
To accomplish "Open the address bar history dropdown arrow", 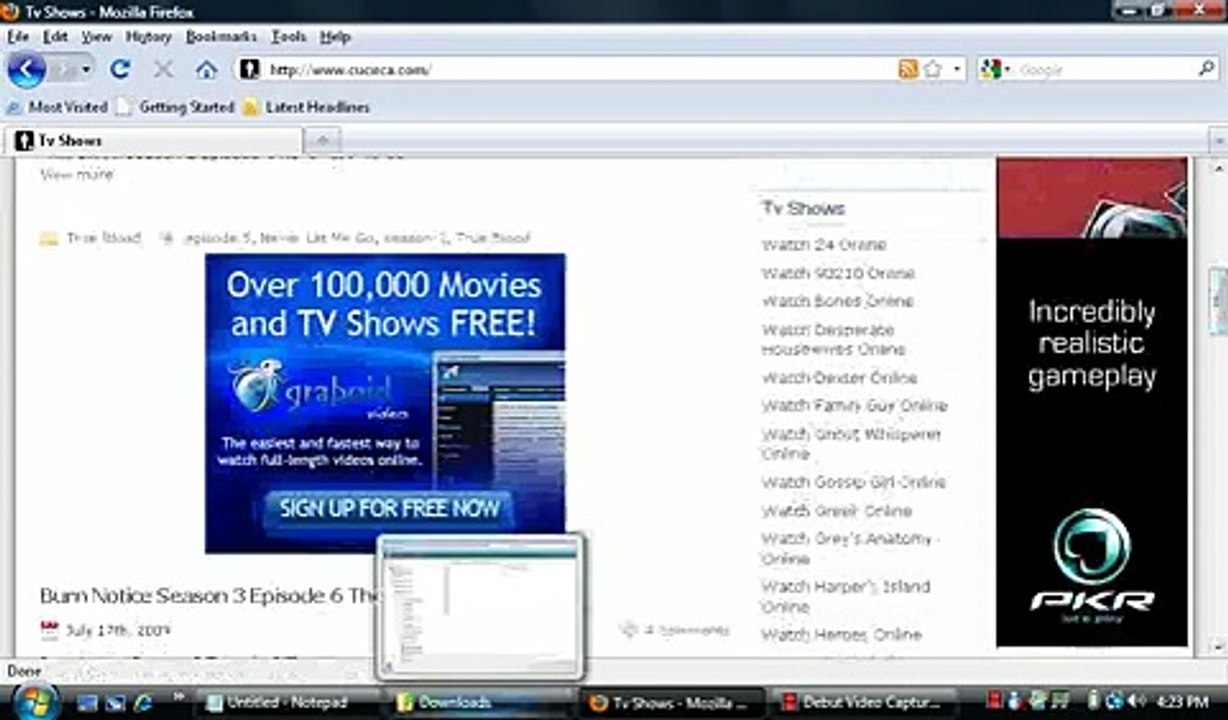I will (957, 69).
